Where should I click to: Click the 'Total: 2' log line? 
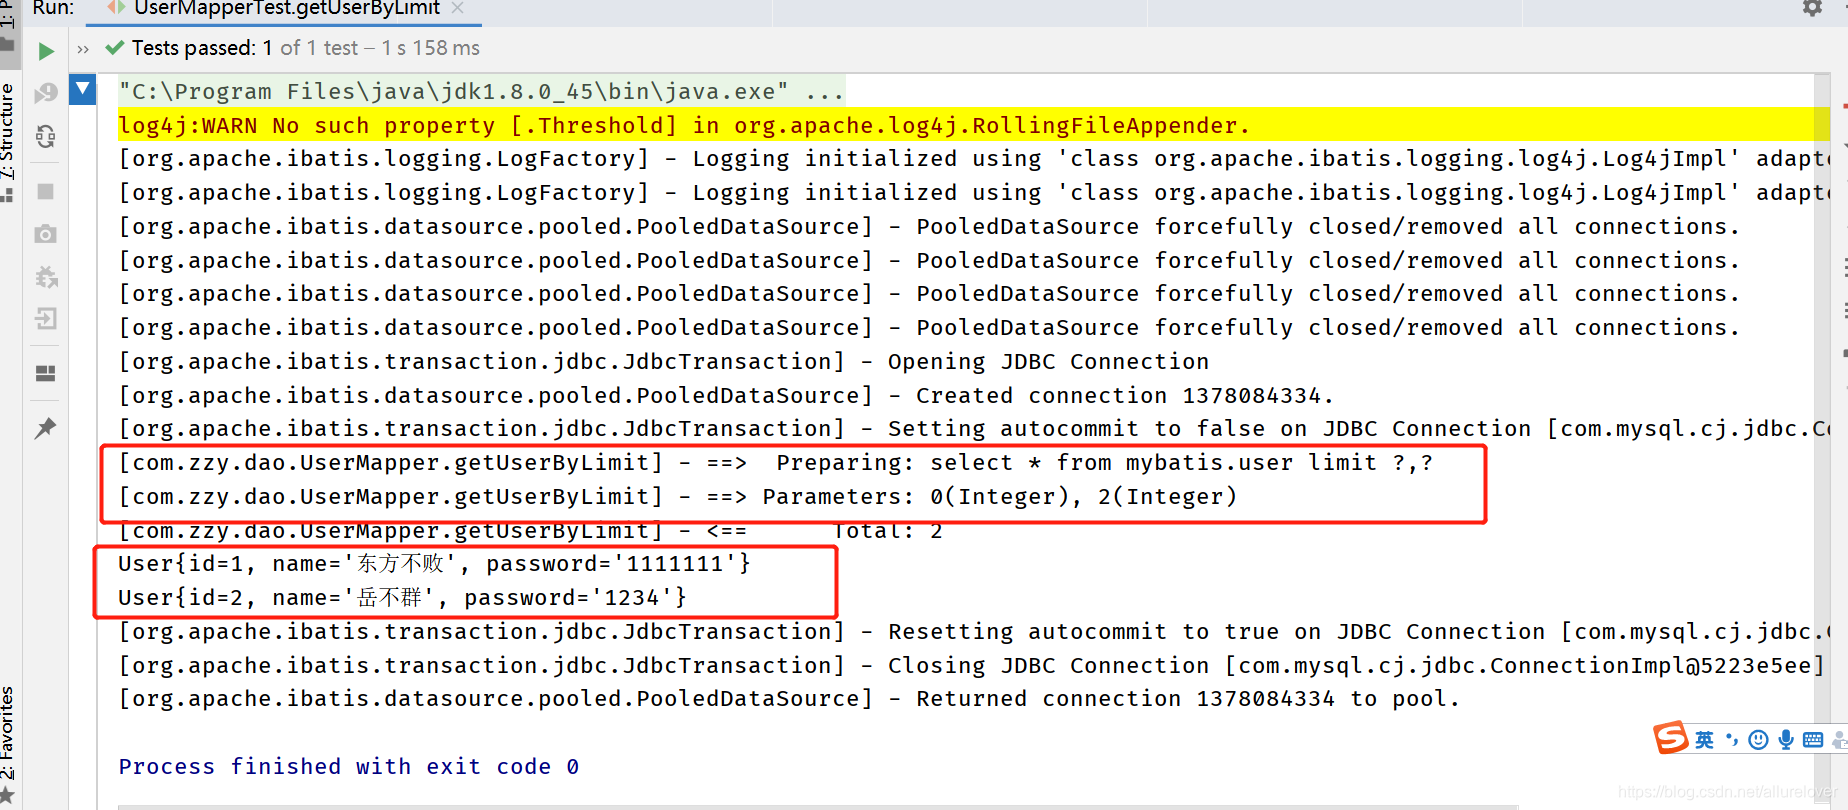[530, 531]
